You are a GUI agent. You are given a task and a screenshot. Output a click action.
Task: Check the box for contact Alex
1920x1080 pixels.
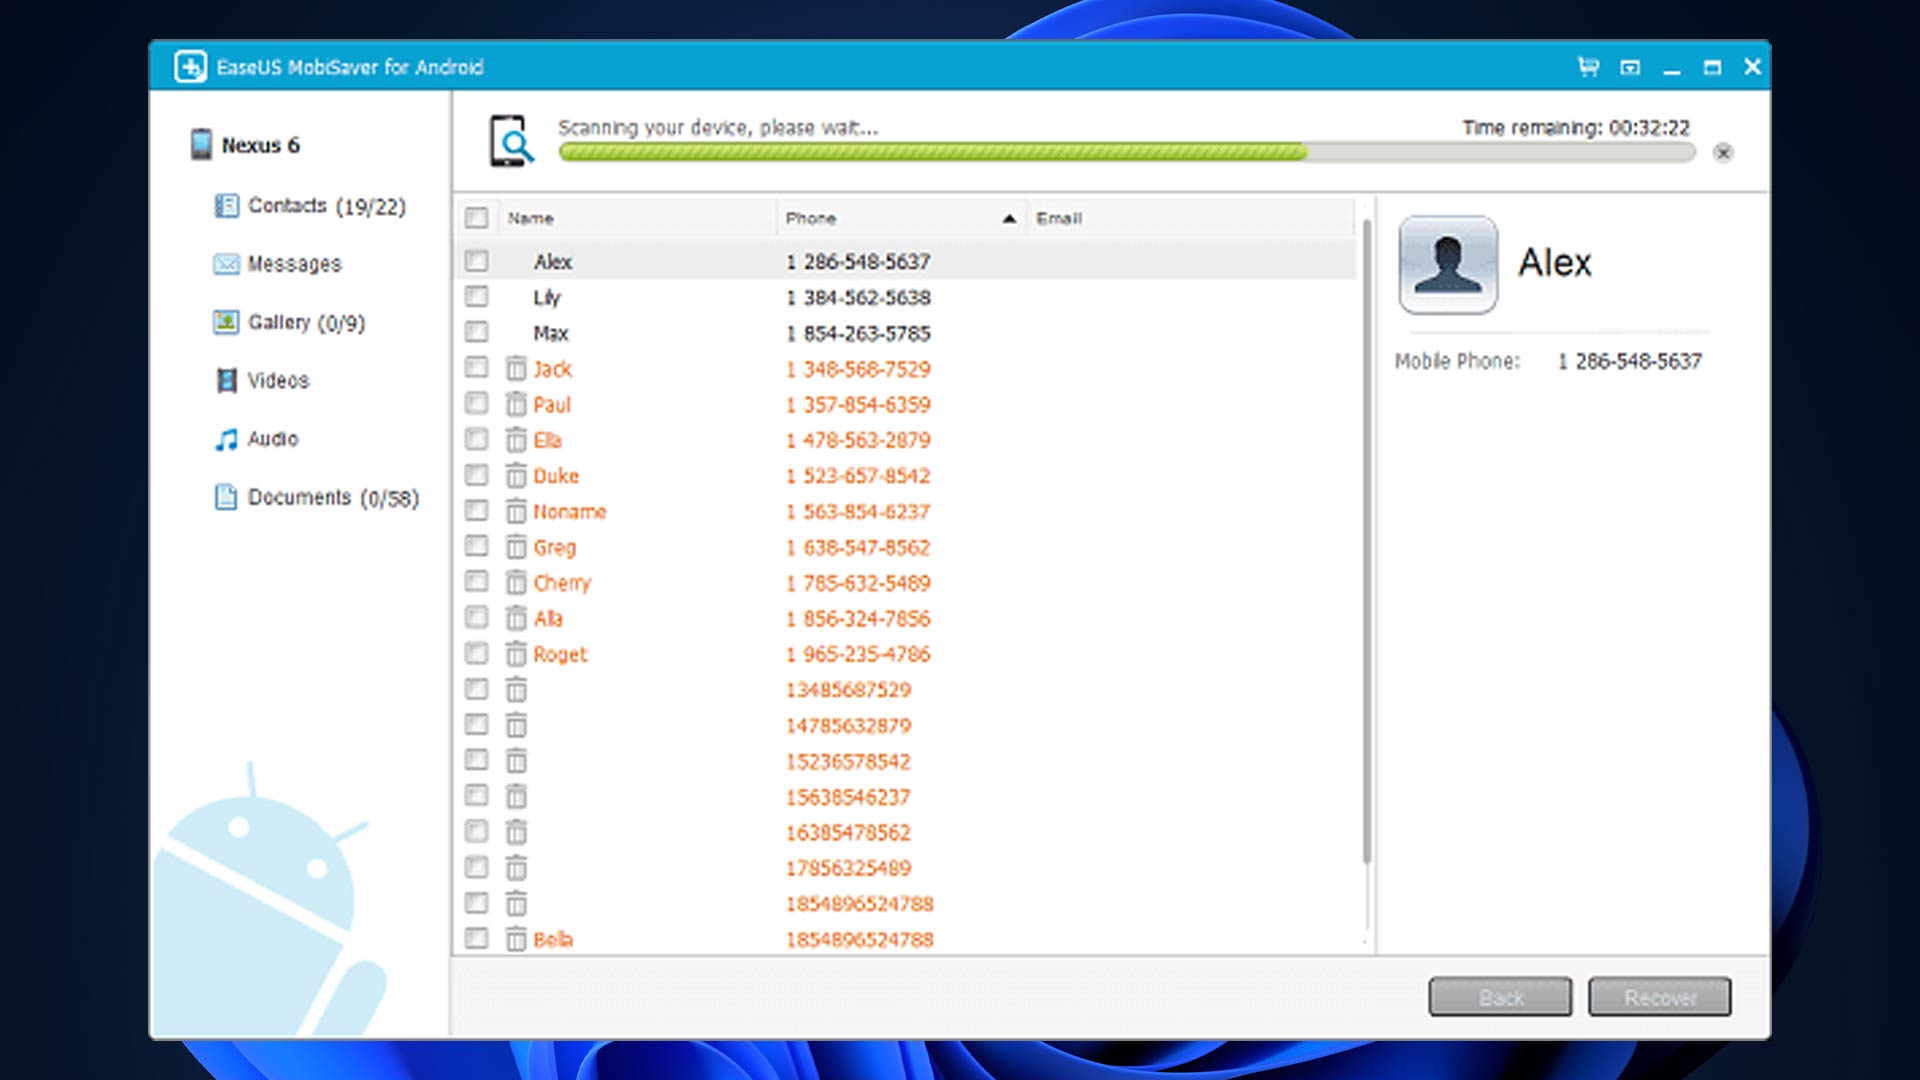point(477,261)
